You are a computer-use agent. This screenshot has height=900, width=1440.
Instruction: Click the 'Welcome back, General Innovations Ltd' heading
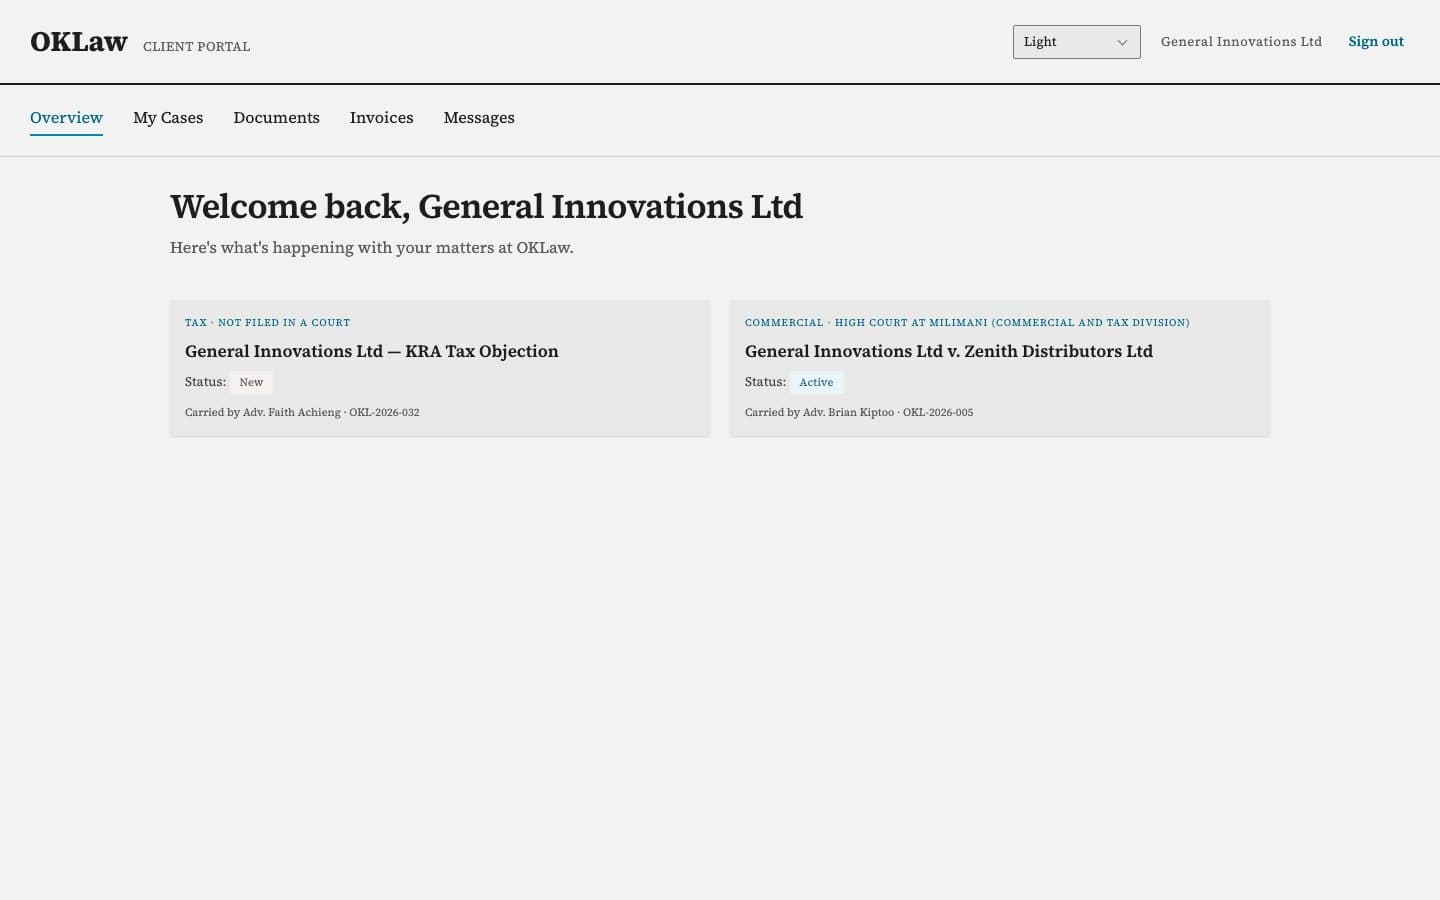[486, 207]
